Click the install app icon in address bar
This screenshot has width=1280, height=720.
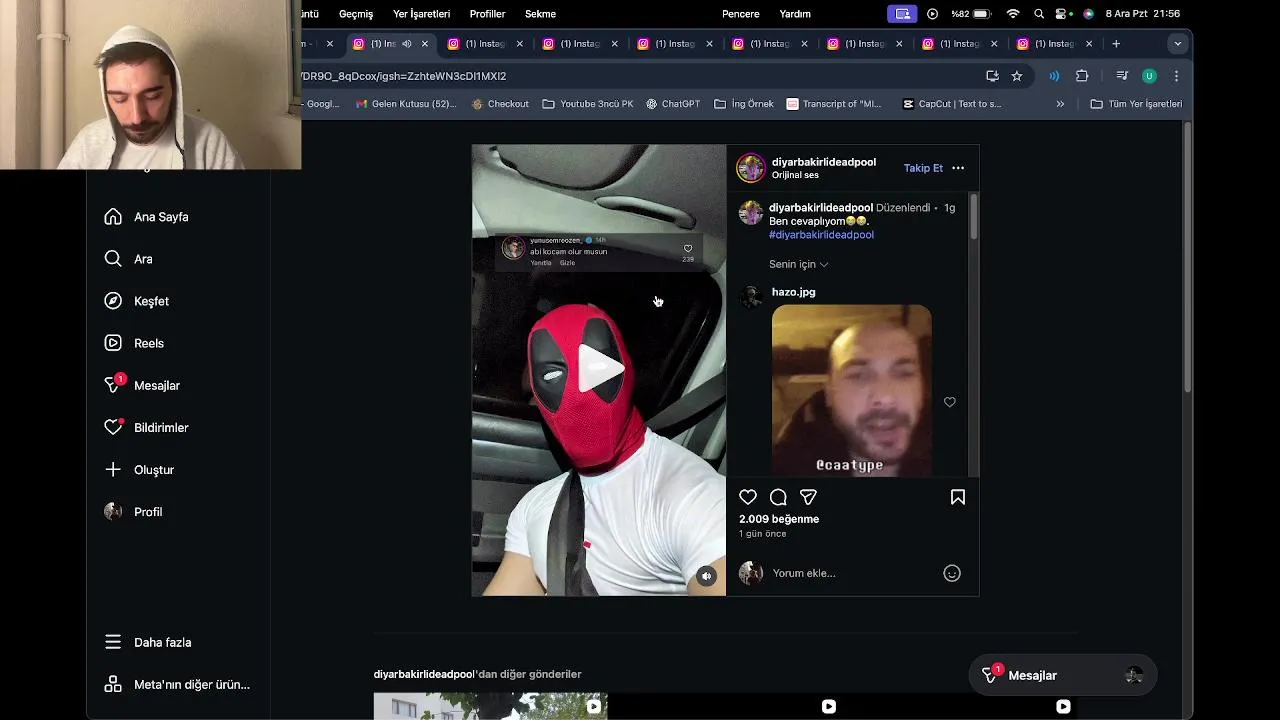pos(992,76)
